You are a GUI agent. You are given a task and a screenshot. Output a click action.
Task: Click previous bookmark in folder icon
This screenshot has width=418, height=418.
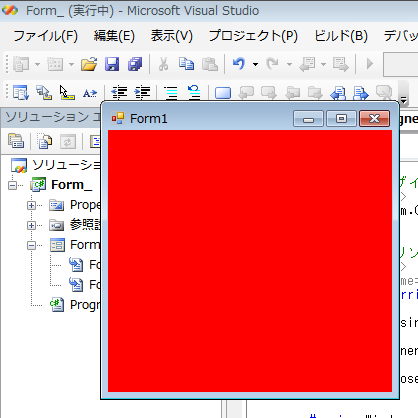pos(293,92)
